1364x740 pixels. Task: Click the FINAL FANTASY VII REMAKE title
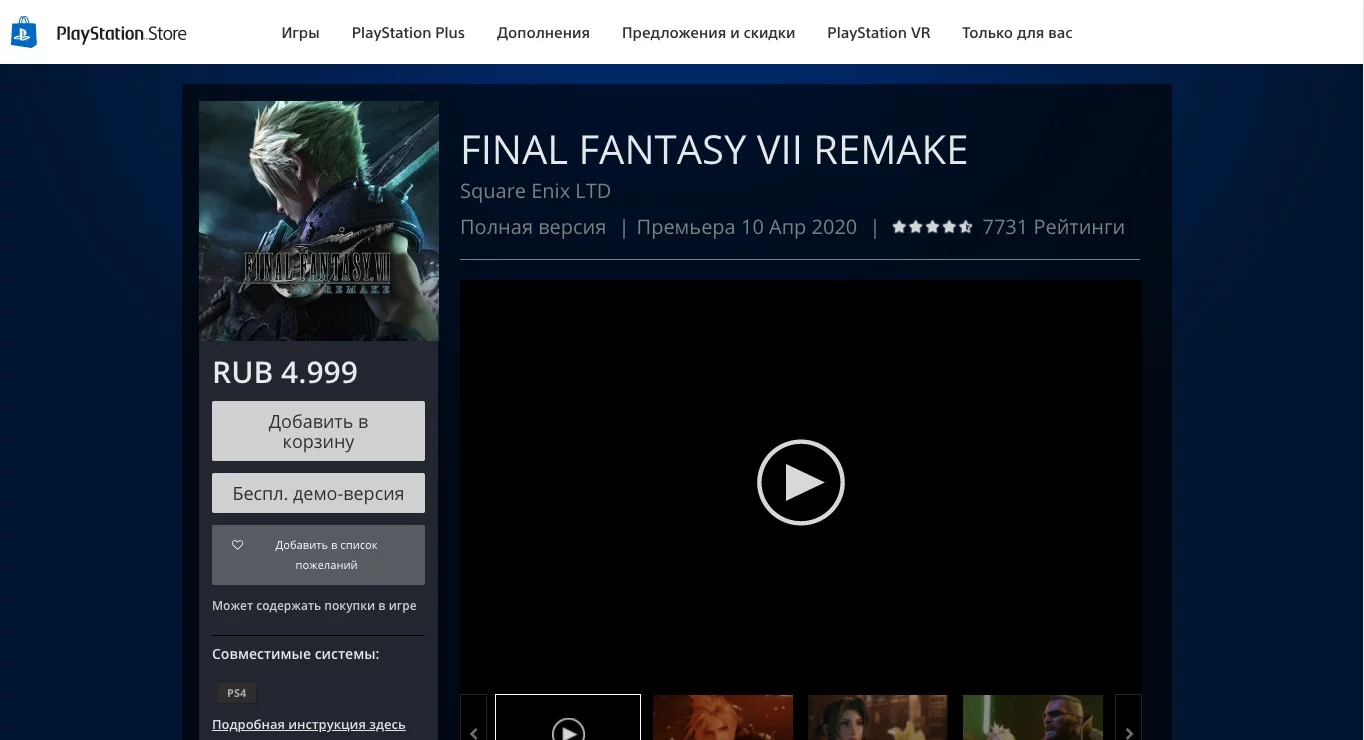(x=714, y=150)
